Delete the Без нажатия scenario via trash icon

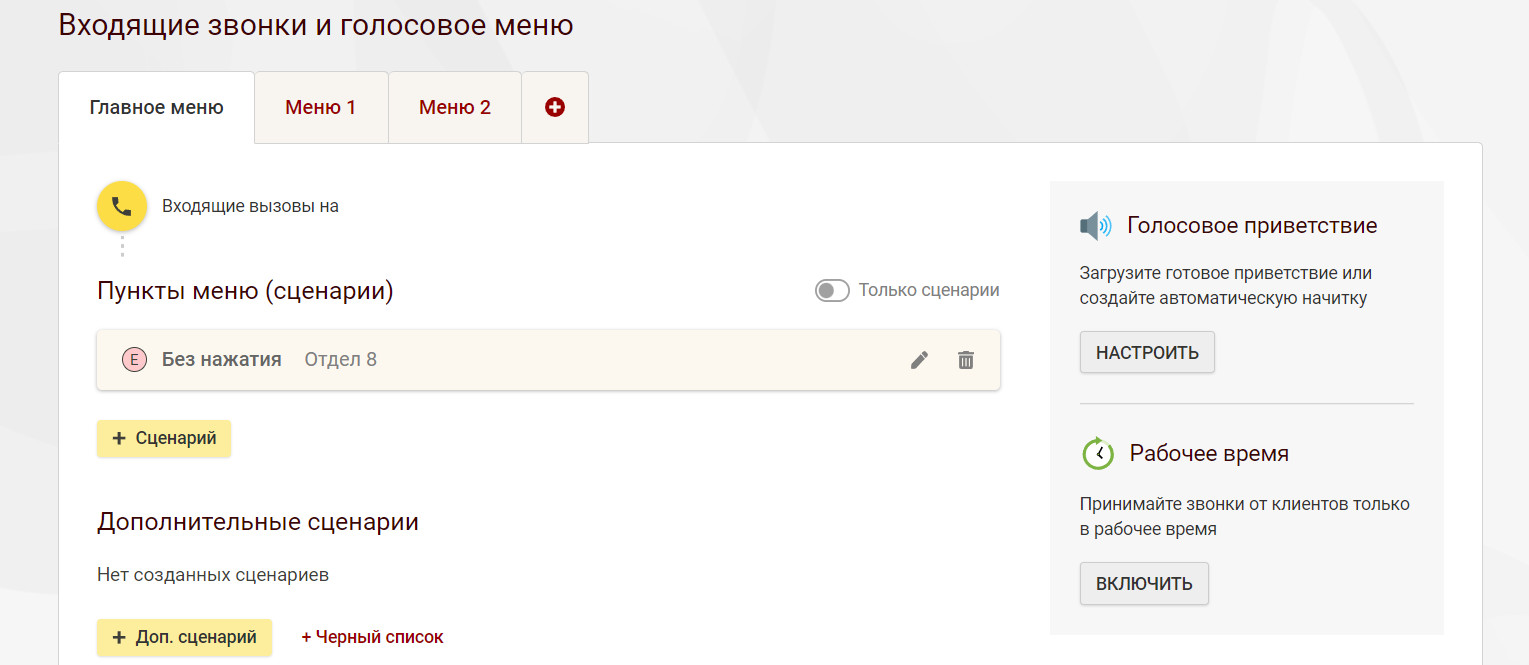pos(966,360)
